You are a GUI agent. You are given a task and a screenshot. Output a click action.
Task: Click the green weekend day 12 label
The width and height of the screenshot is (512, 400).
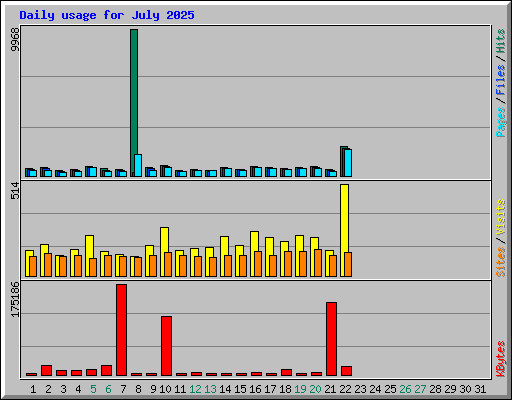click(195, 389)
